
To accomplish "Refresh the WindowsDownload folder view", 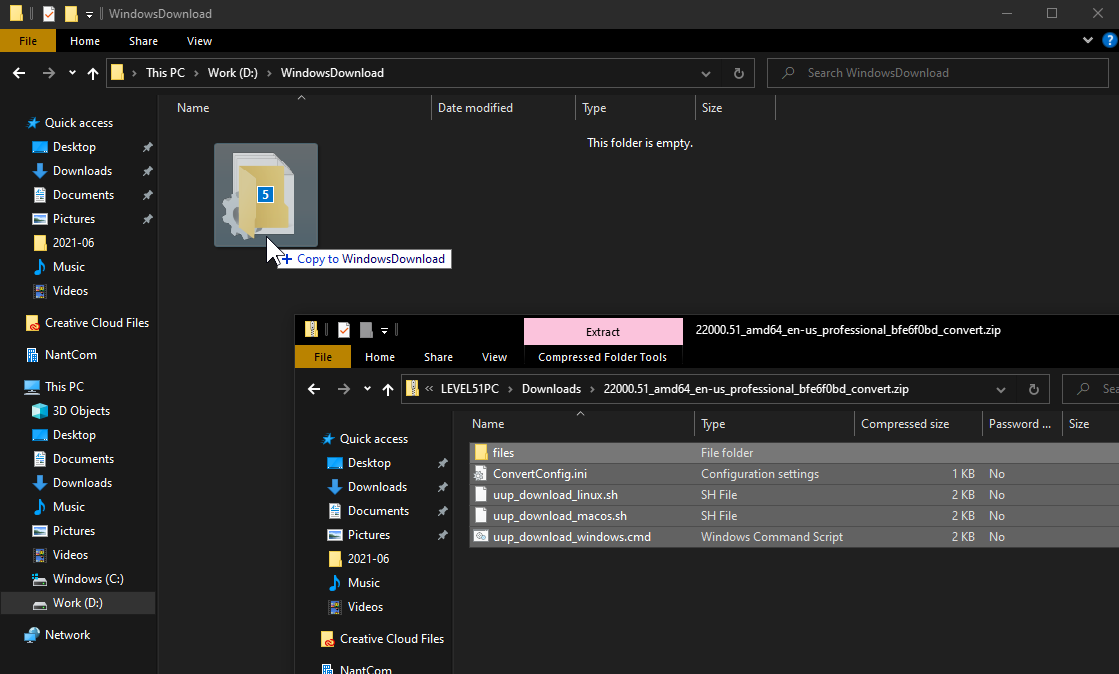I will pyautogui.click(x=738, y=73).
